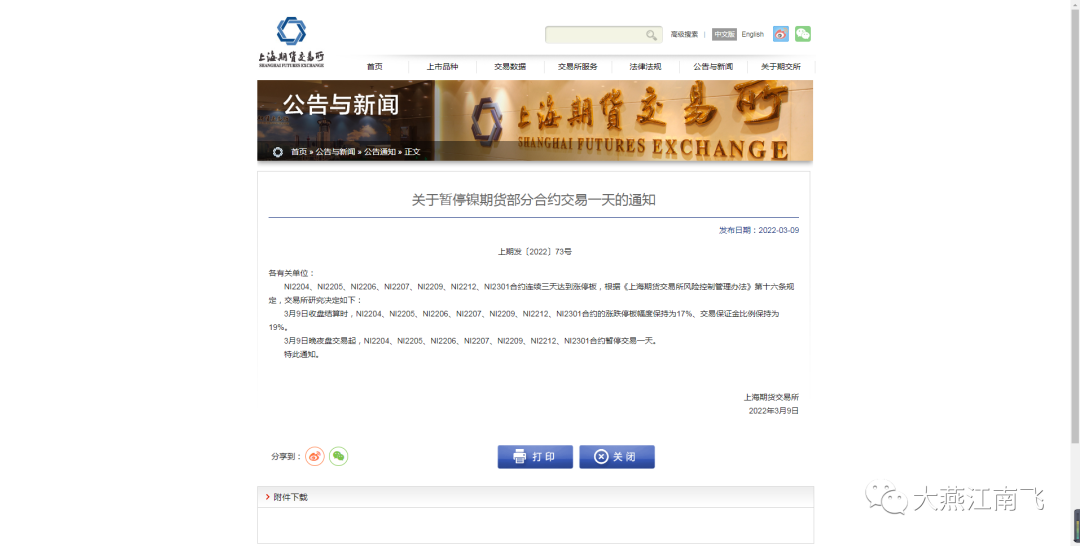Open the 交易所服务 menu
The width and height of the screenshot is (1080, 546).
578,67
